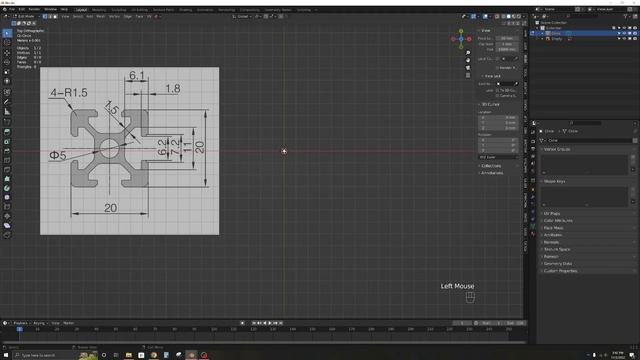Open the Marker menu in timeline
640x360 pixels.
pyautogui.click(x=69, y=323)
